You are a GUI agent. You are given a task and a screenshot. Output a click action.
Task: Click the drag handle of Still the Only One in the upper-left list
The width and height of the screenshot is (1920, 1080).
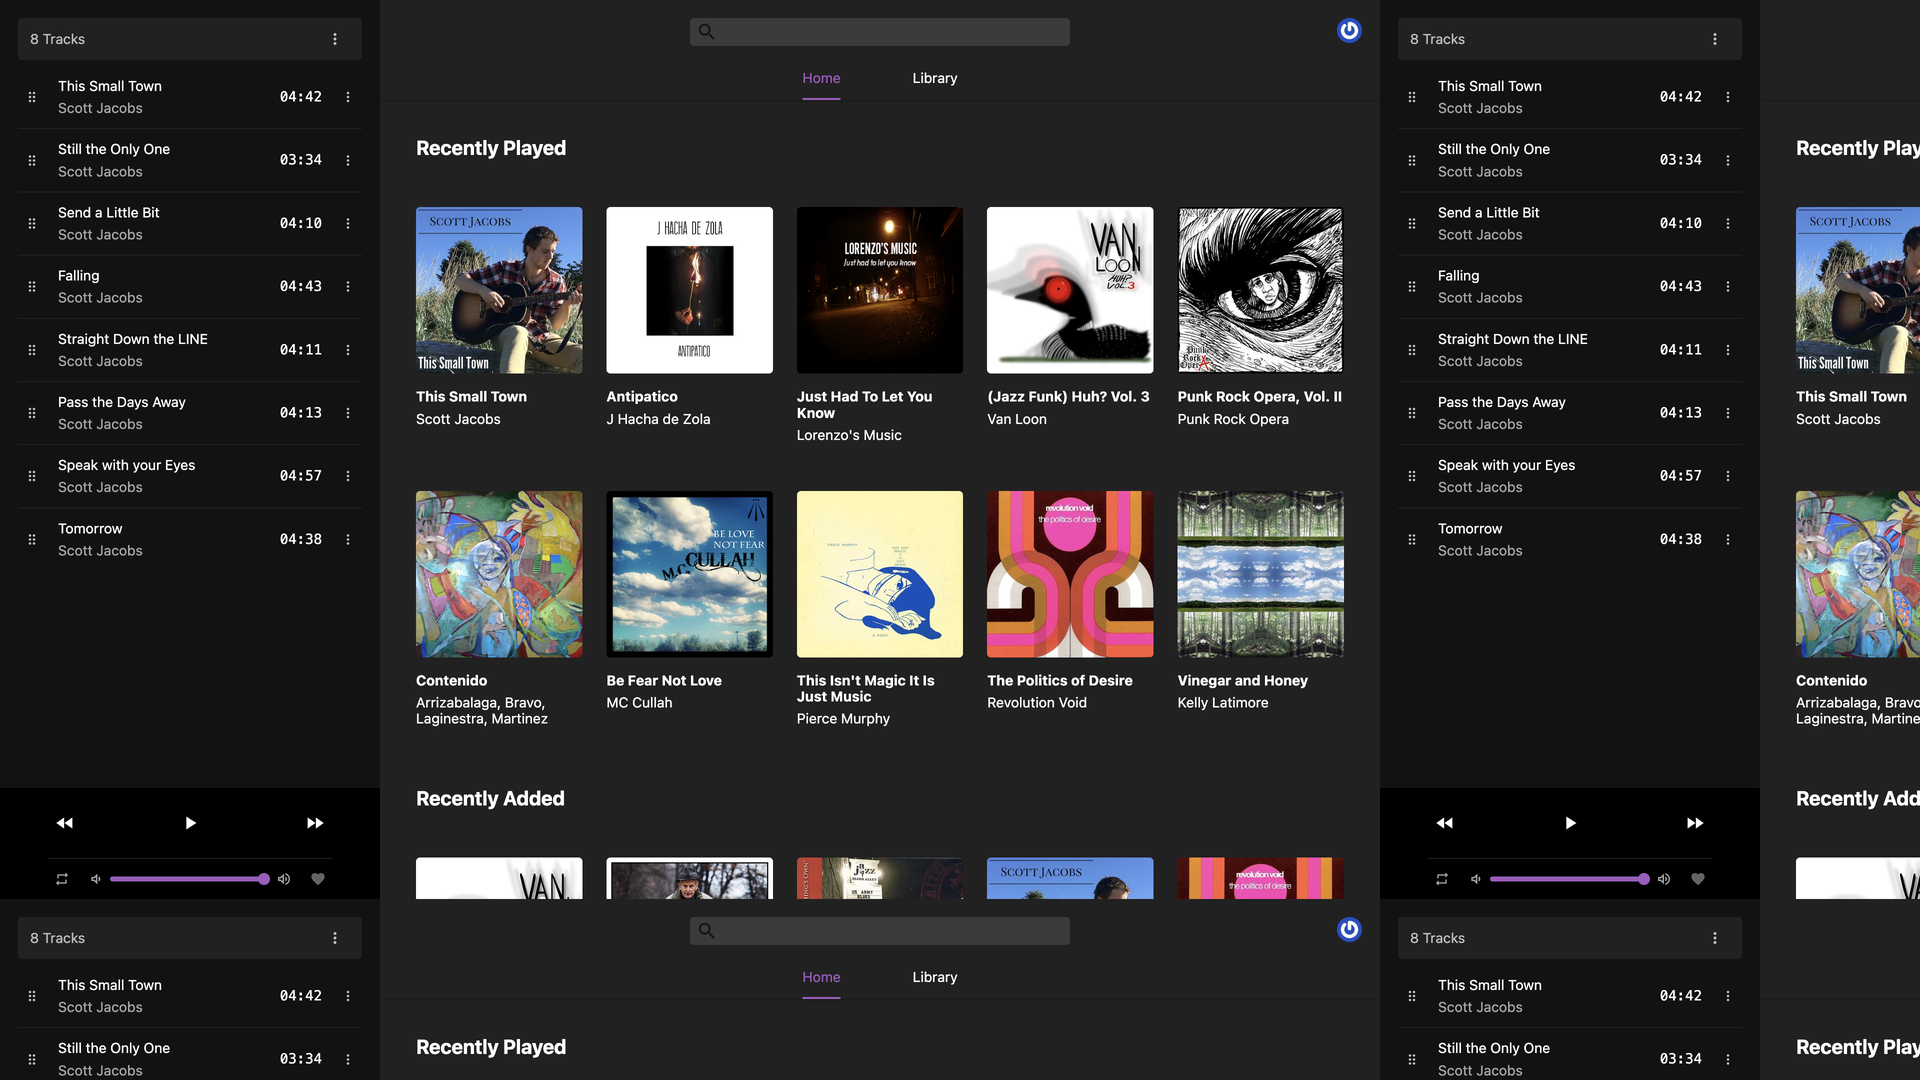32,160
